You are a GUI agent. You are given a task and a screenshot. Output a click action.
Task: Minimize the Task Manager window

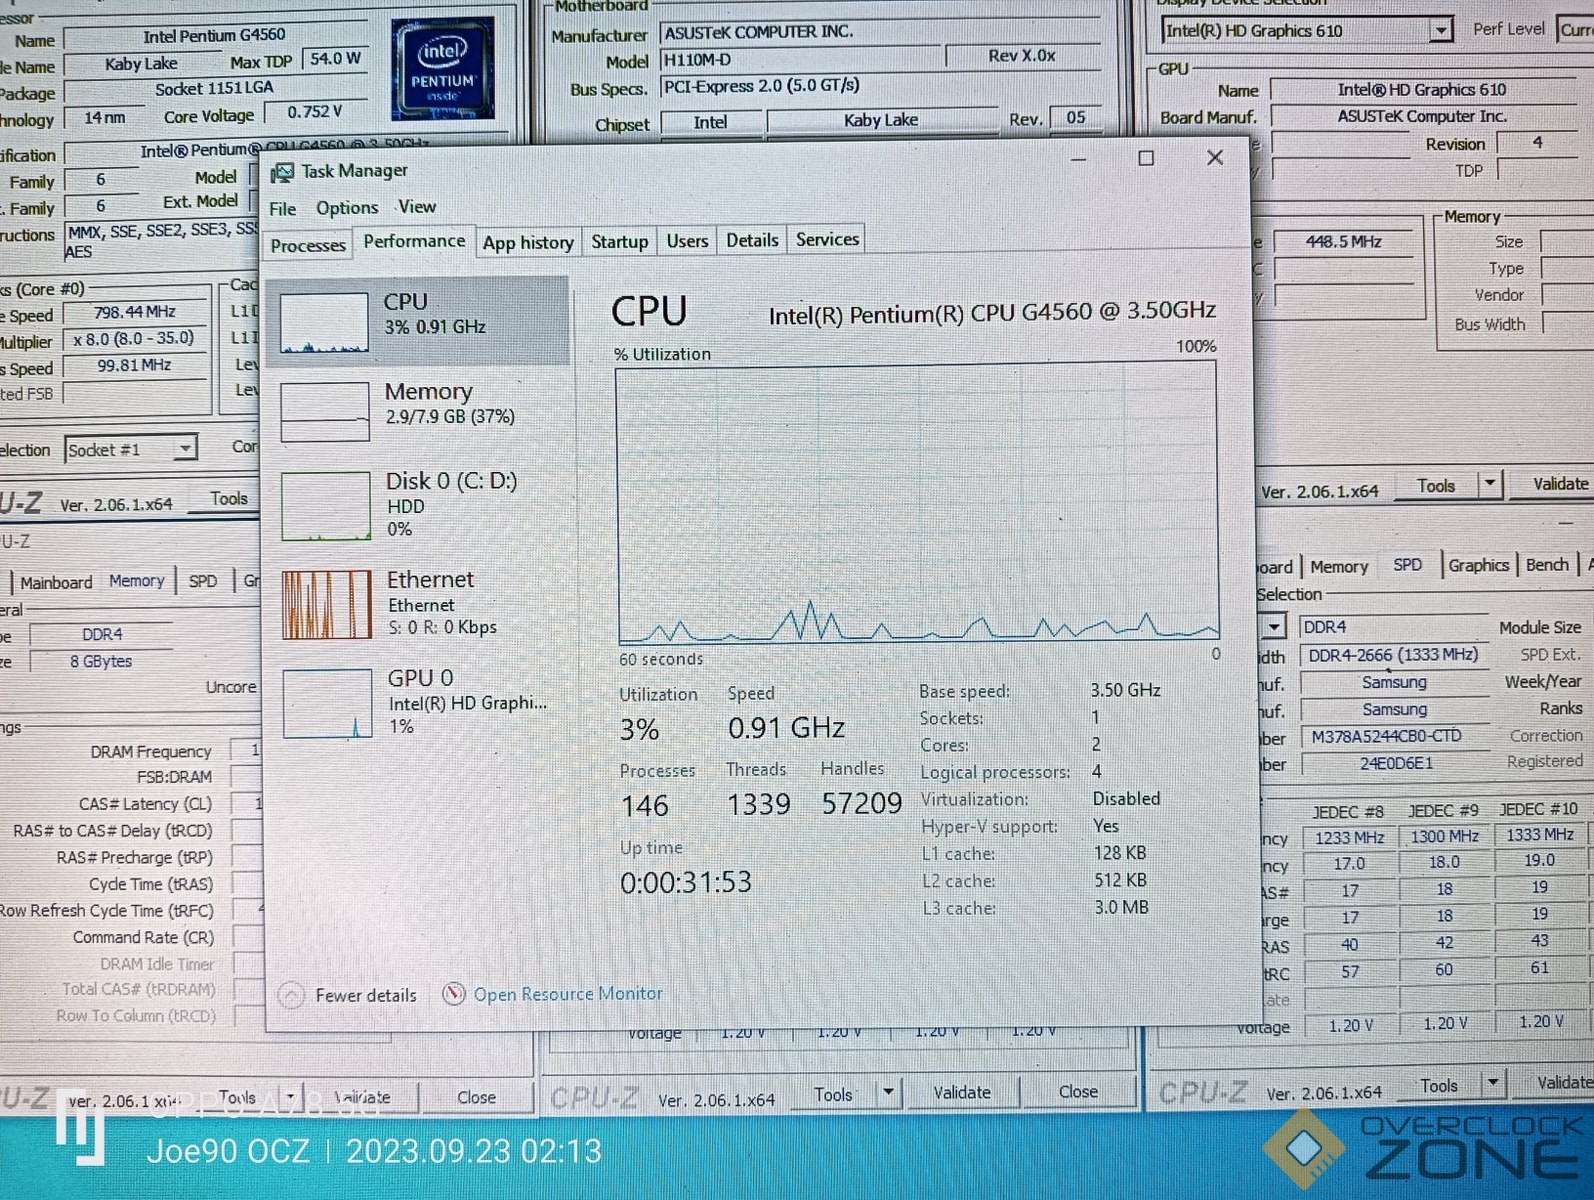click(x=1079, y=159)
